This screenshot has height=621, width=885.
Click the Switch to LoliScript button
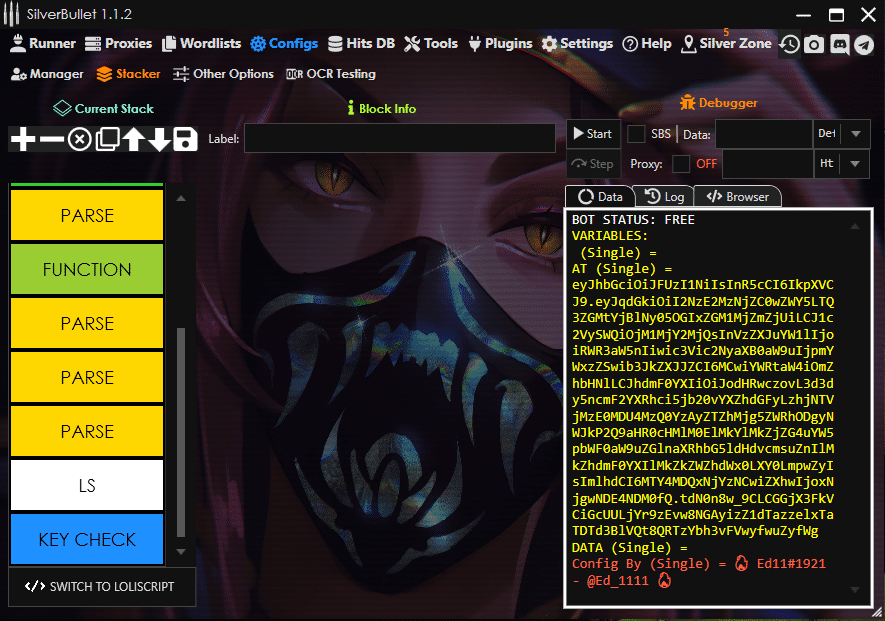click(102, 587)
